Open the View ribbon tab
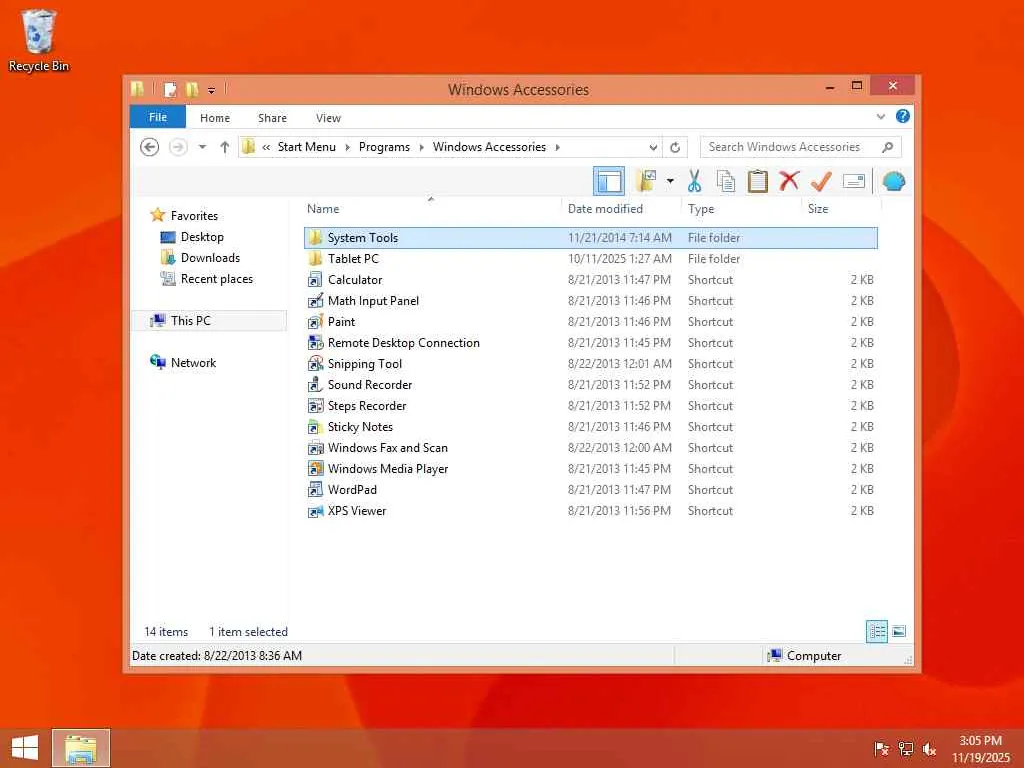1024x768 pixels. [328, 118]
